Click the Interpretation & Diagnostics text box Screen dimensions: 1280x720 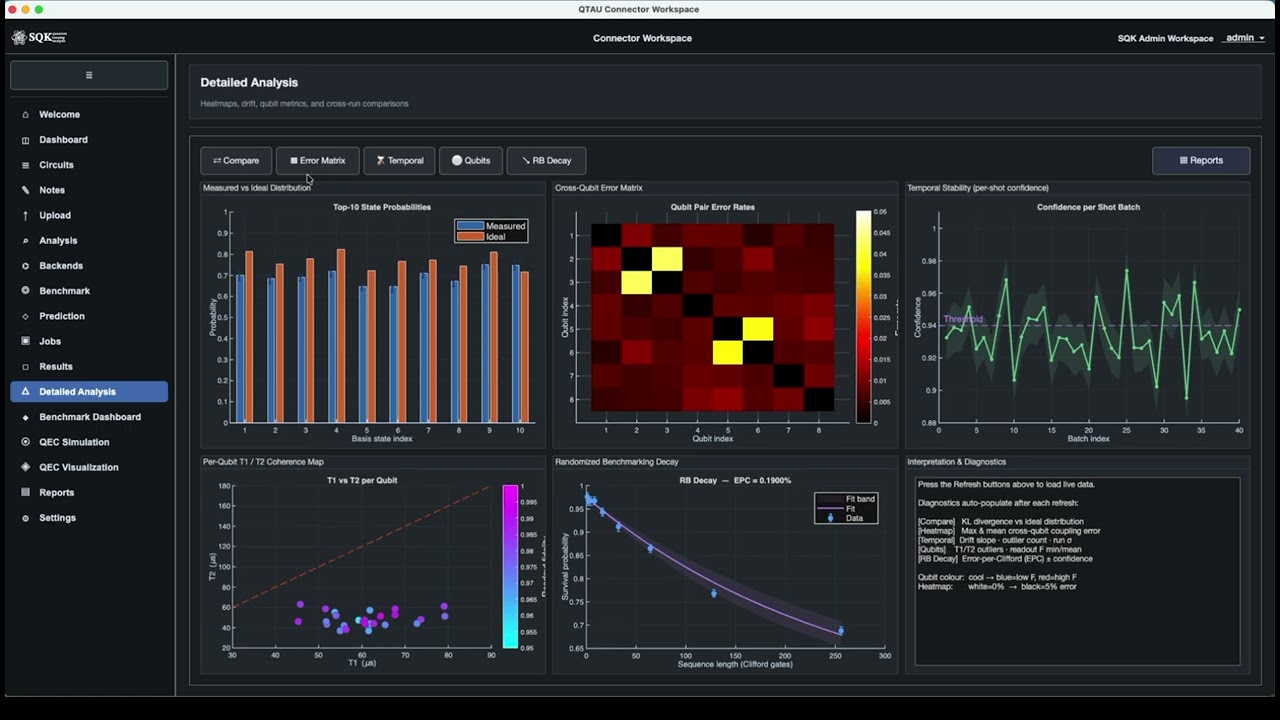(1077, 570)
